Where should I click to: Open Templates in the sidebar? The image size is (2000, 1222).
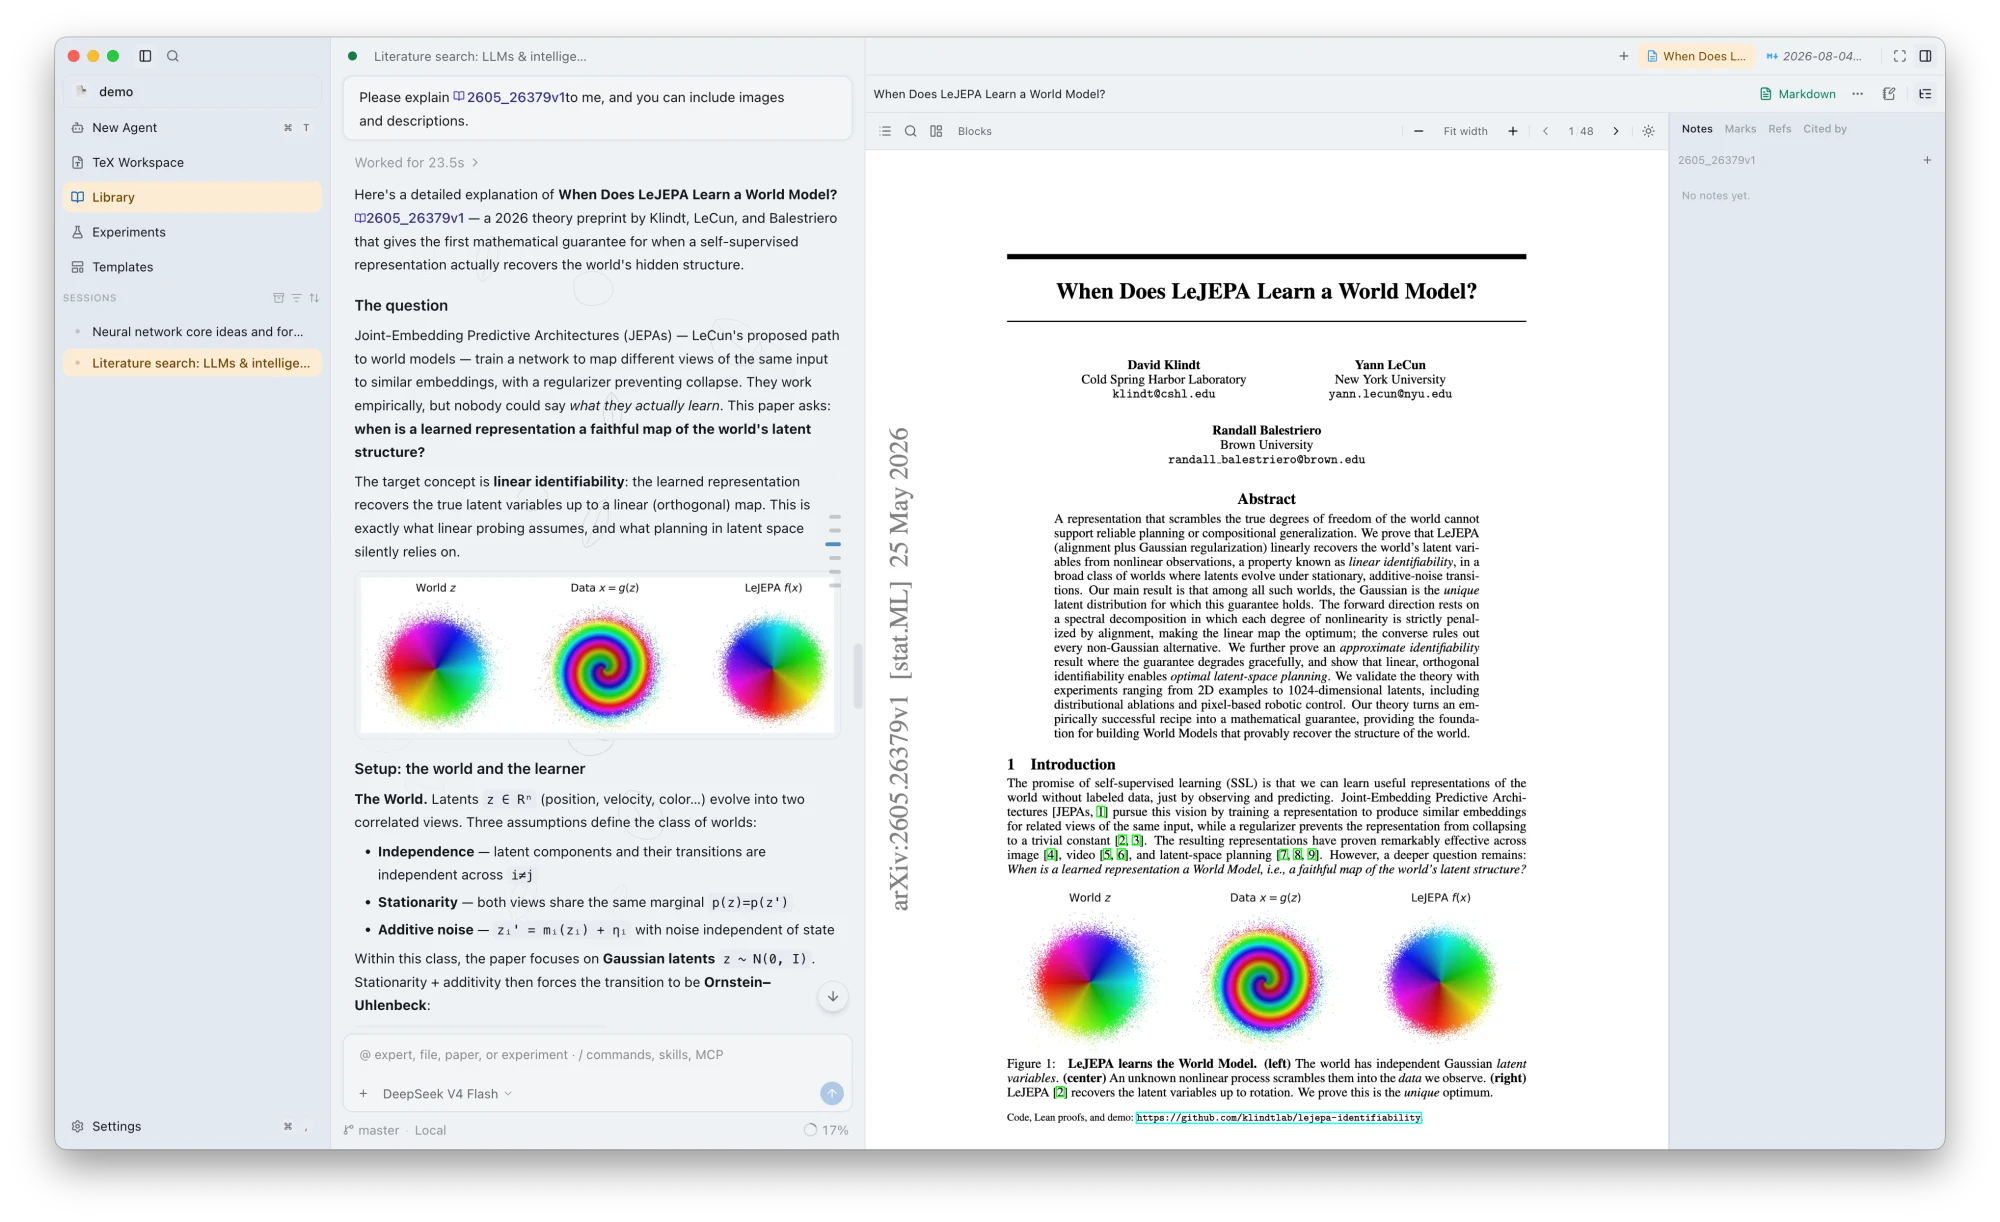[x=192, y=267]
